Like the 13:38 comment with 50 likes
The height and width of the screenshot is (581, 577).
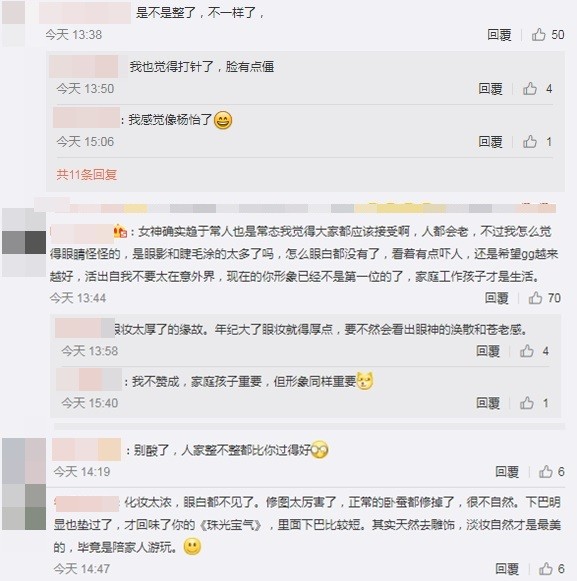pyautogui.click(x=538, y=34)
